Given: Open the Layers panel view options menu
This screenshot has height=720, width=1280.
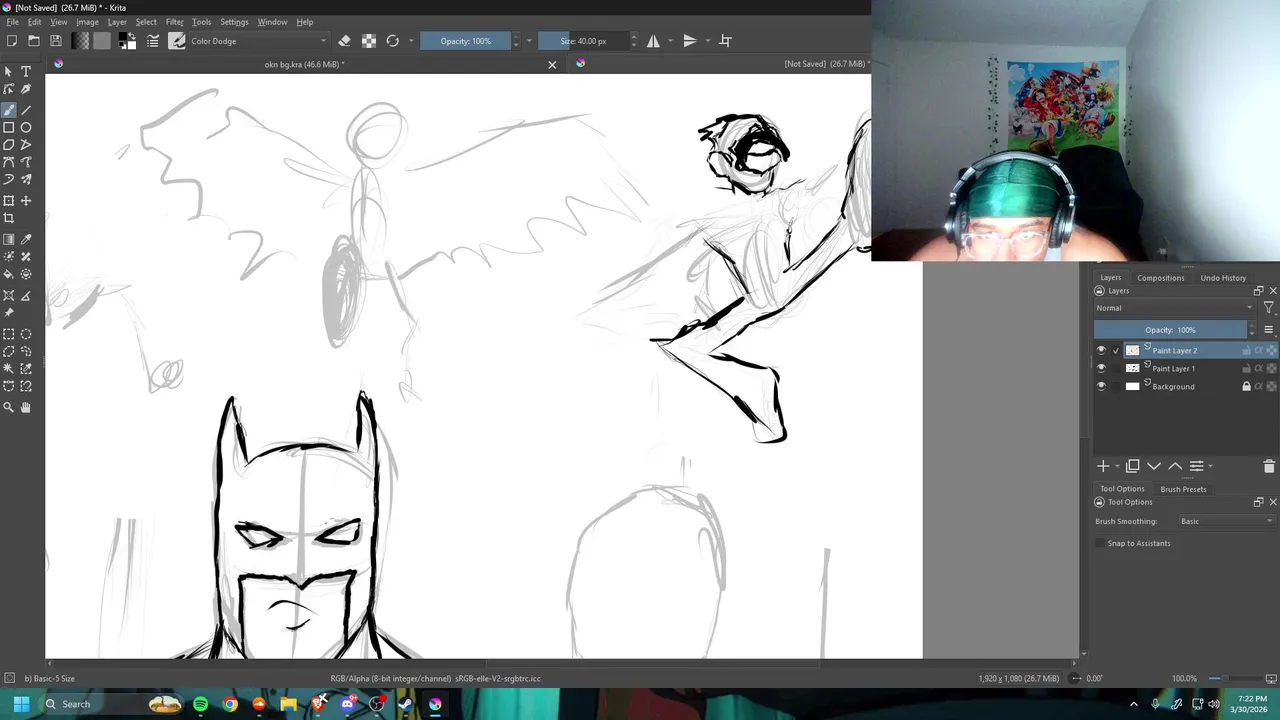Looking at the screenshot, I should click(1269, 330).
